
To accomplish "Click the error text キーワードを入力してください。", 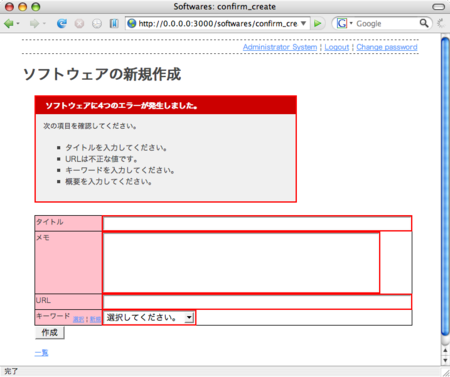I will click(x=120, y=170).
